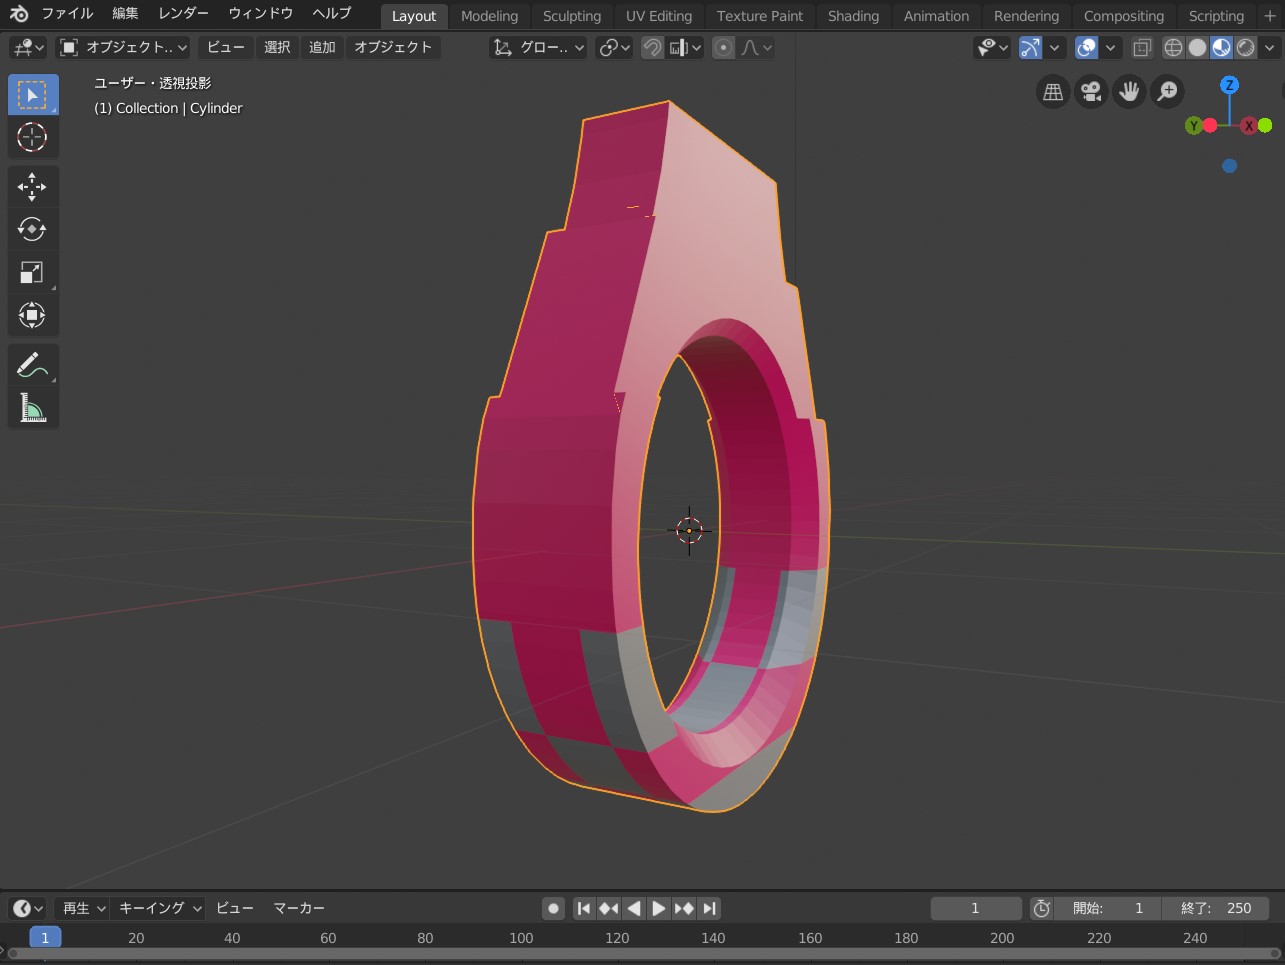Jump to the next keyframe

click(684, 908)
